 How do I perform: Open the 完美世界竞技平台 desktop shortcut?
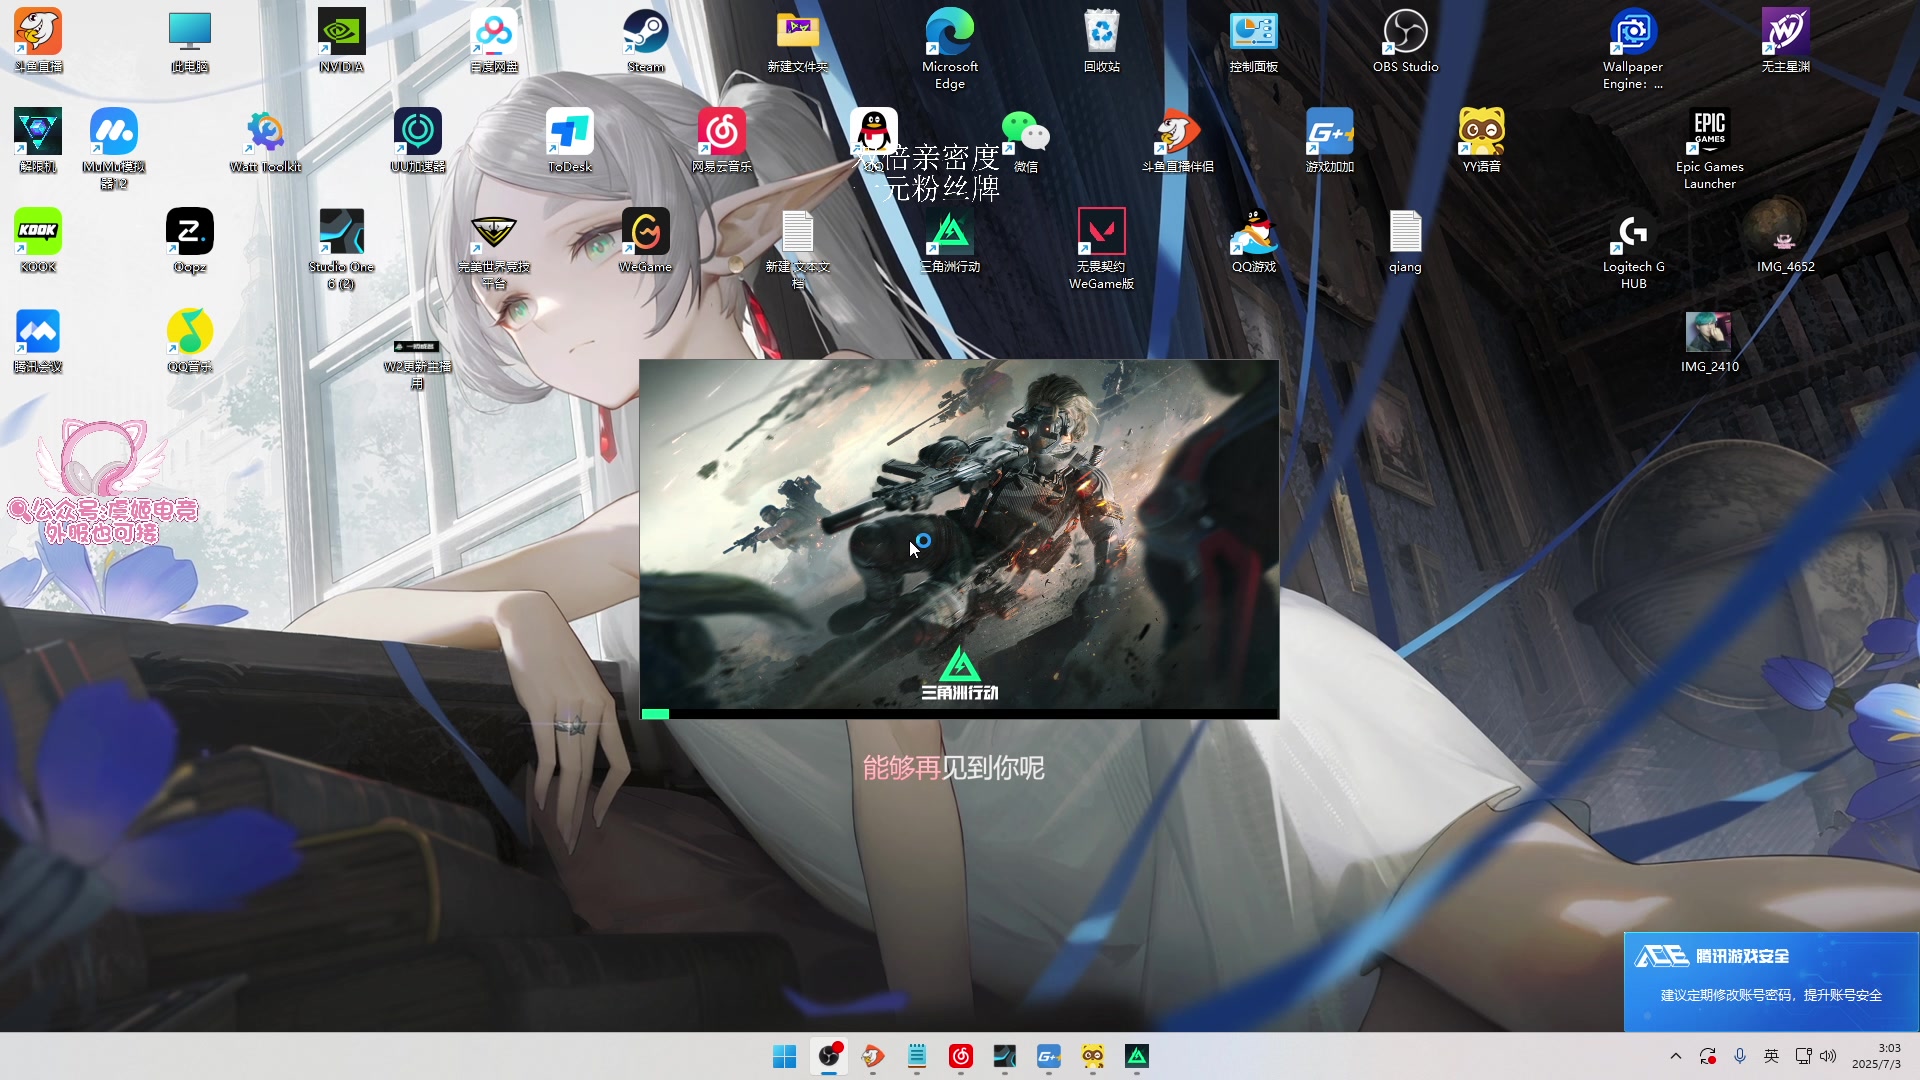[x=494, y=248]
